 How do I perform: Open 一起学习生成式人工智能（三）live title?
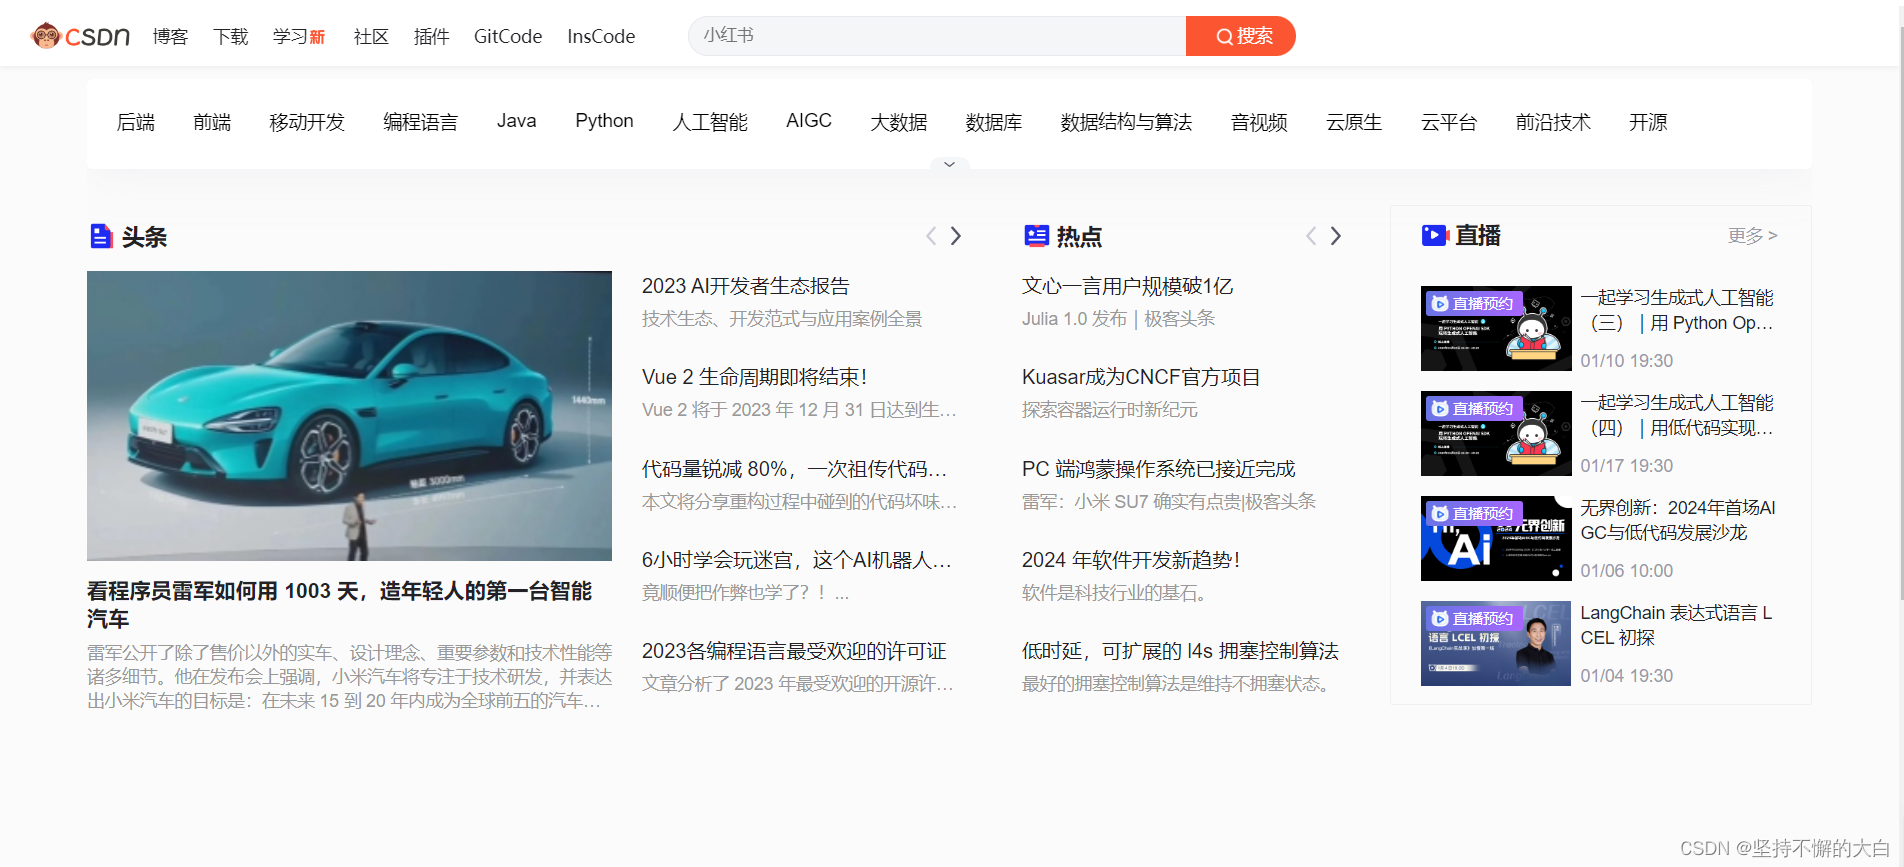pyautogui.click(x=1677, y=310)
